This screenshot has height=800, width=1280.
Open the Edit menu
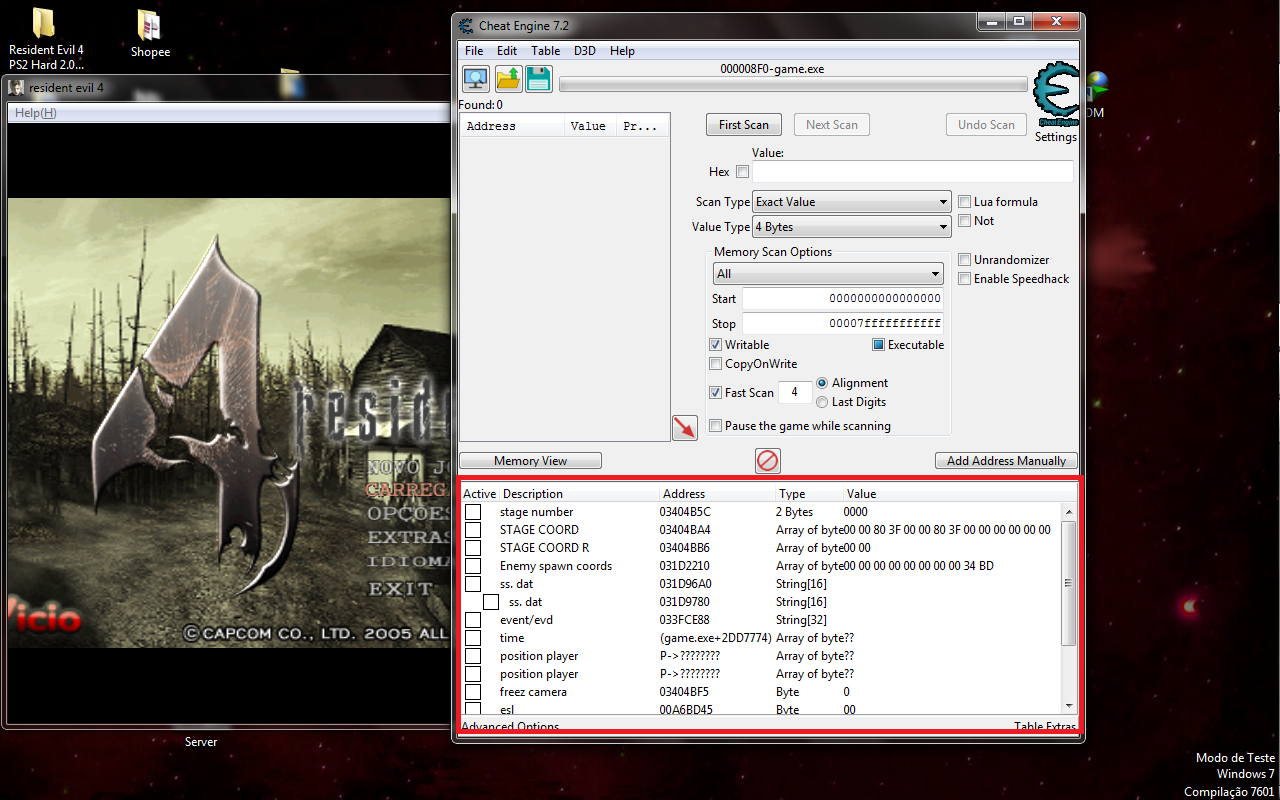pos(507,51)
